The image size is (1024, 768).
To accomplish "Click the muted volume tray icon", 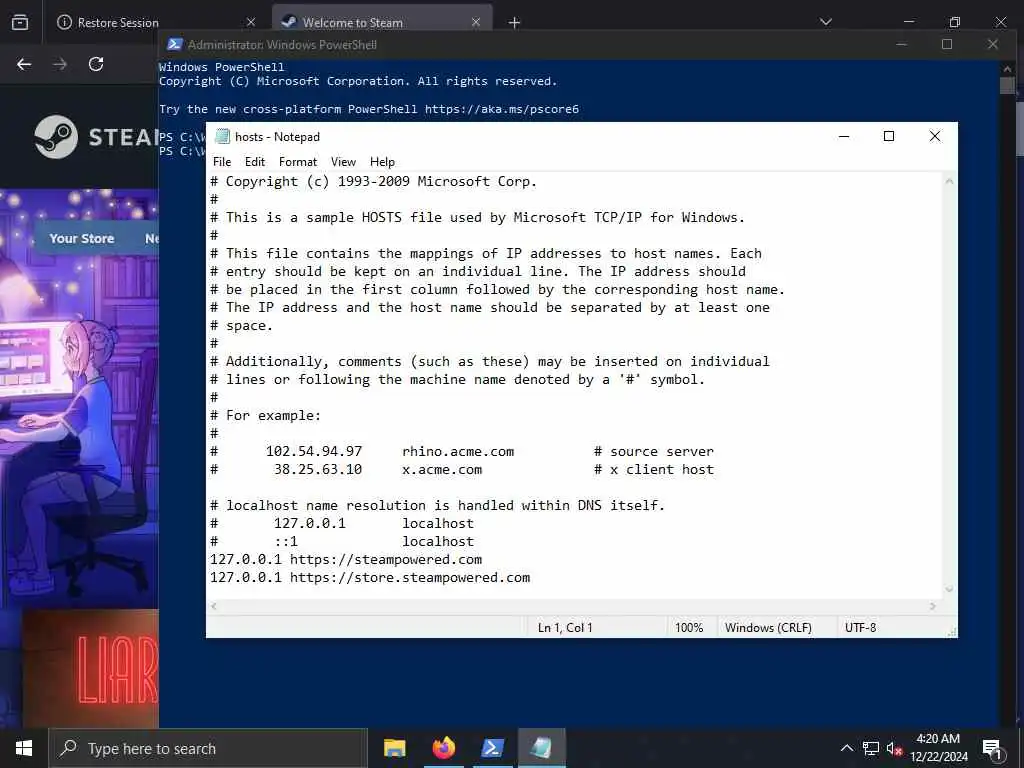I will coord(894,748).
